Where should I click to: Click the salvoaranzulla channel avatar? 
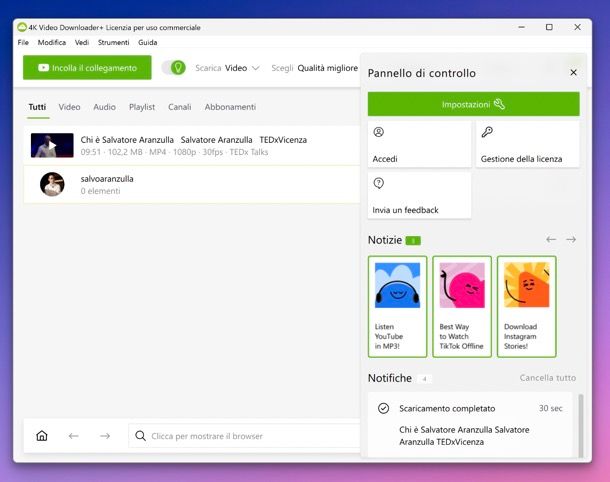(52, 184)
